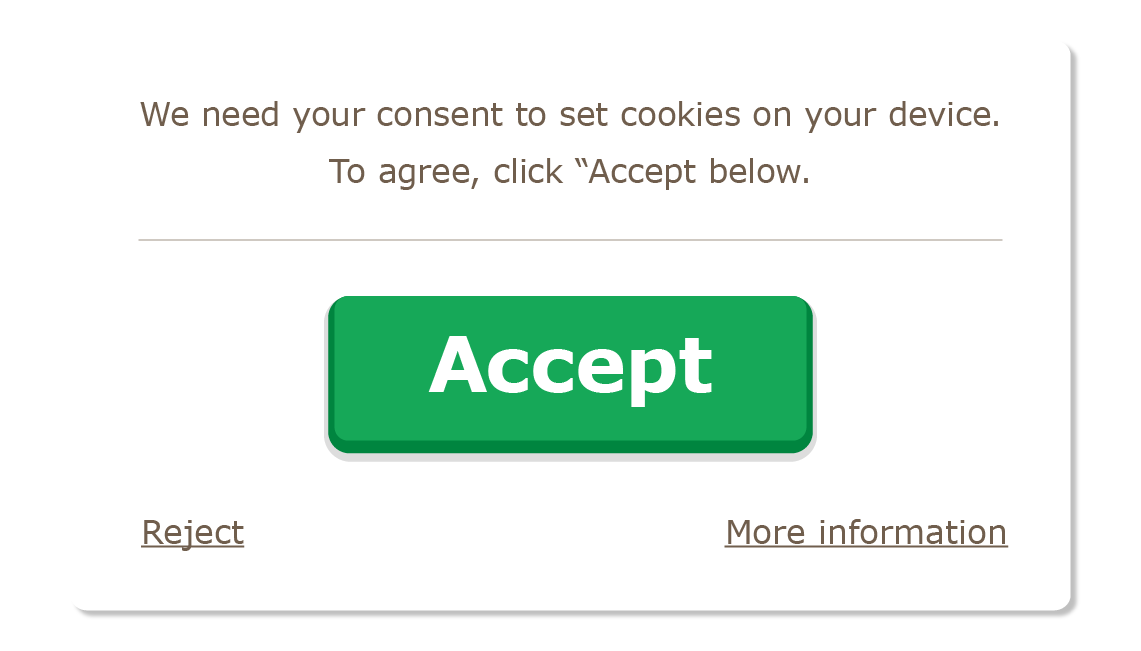Screen dimensions: 1141x651
Task: Agree to cookies with the Accept button
Action: [x=570, y=373]
